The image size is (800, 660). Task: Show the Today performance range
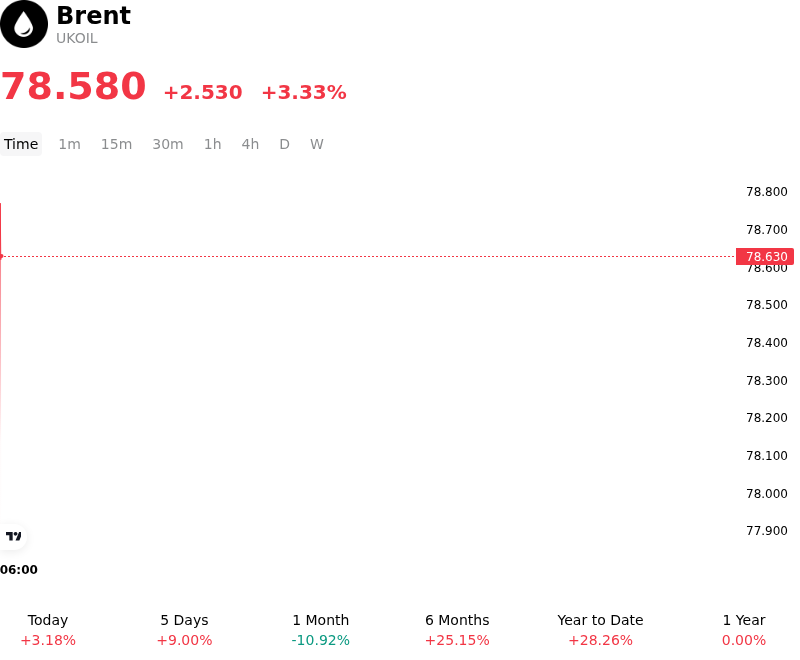point(48,630)
